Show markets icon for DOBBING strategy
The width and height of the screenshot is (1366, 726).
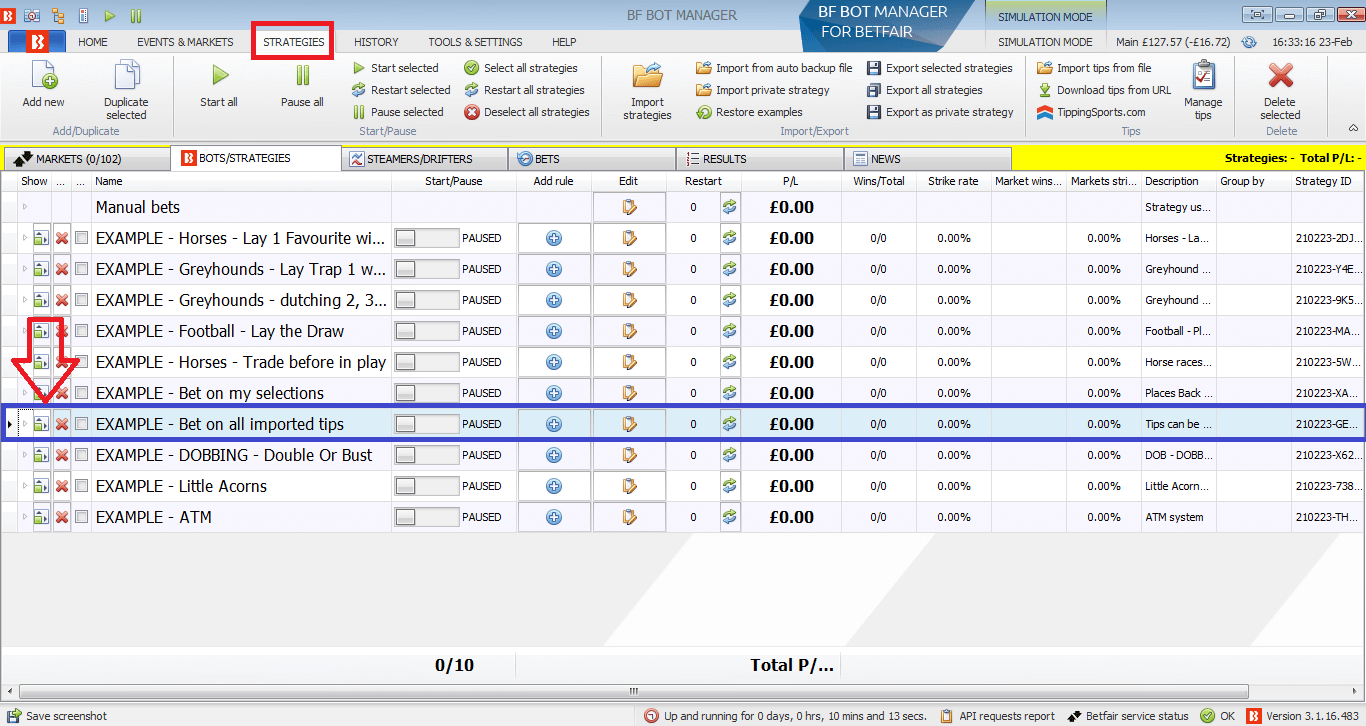click(41, 455)
